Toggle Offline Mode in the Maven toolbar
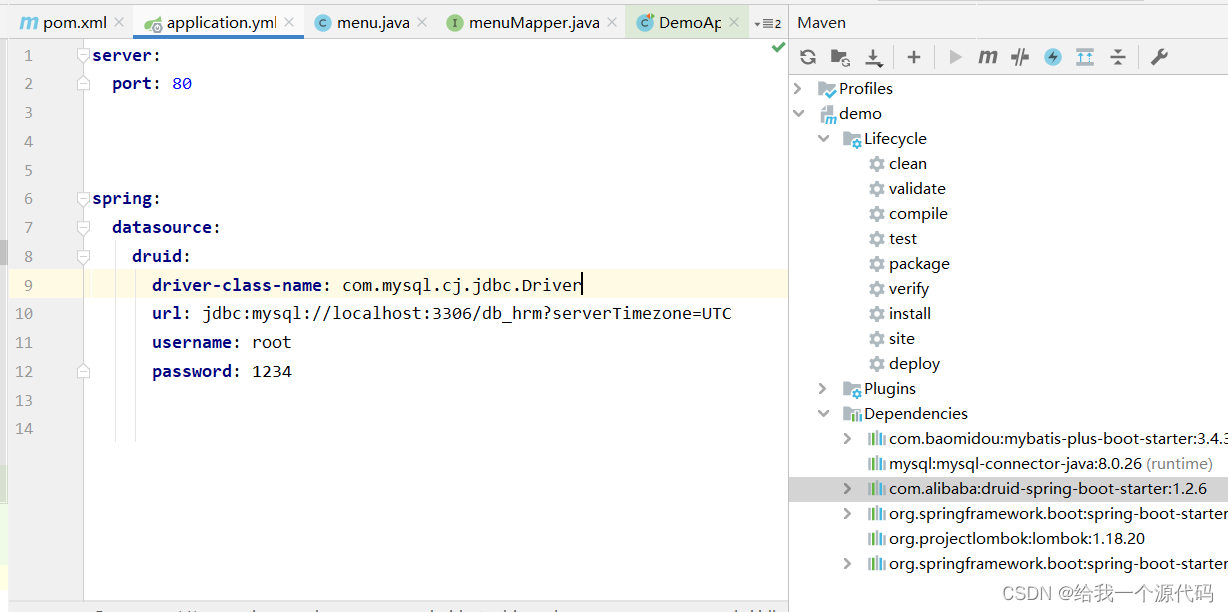The height and width of the screenshot is (612, 1228). 1052,57
